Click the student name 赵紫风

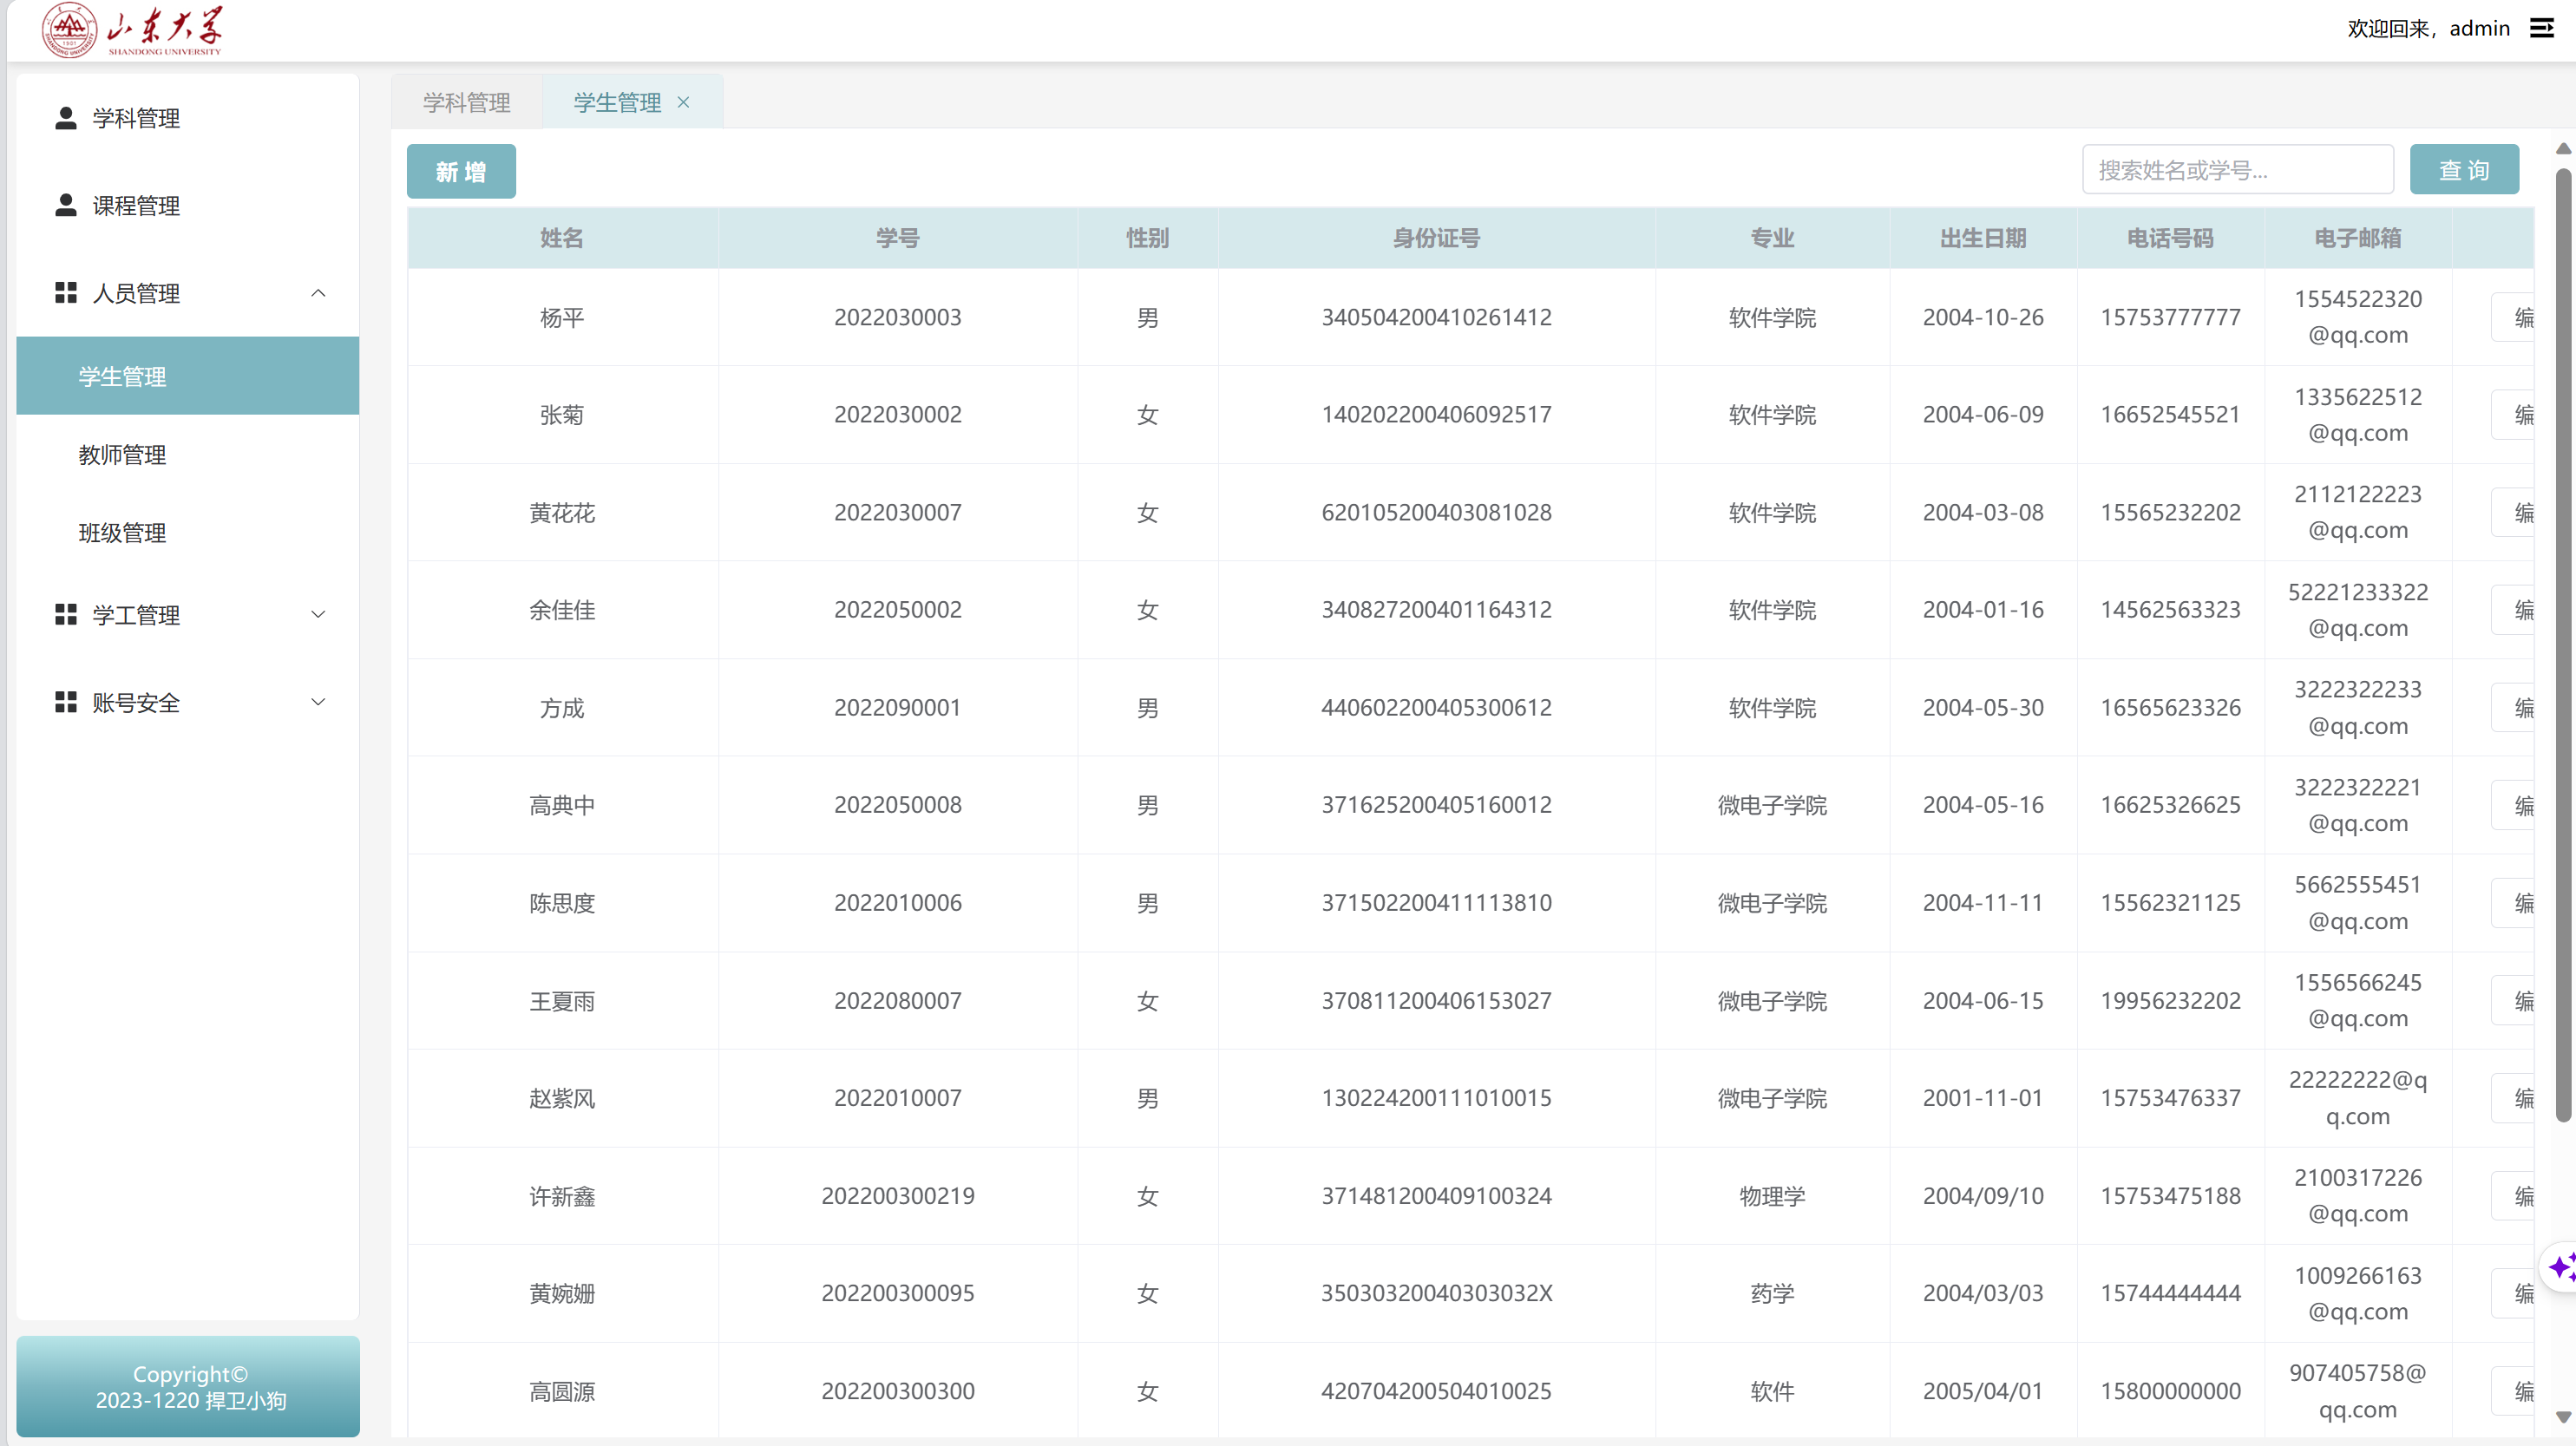pos(562,1098)
